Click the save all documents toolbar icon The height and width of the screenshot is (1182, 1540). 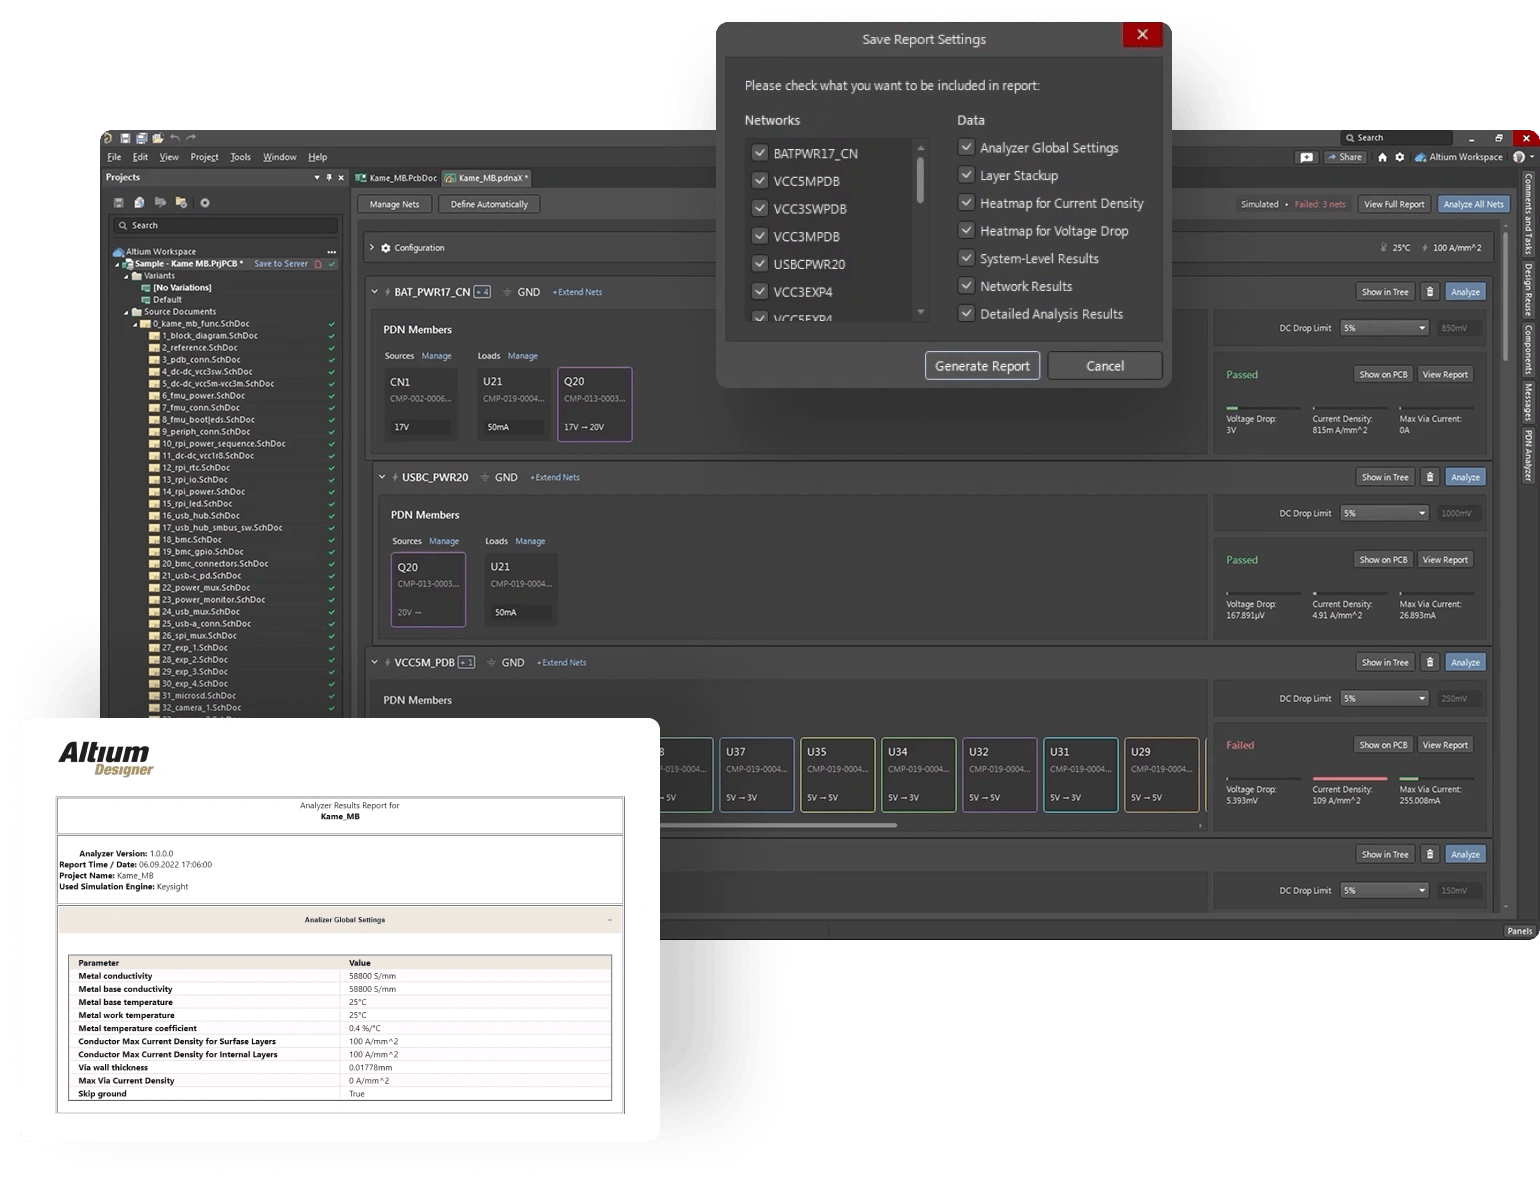[x=142, y=138]
